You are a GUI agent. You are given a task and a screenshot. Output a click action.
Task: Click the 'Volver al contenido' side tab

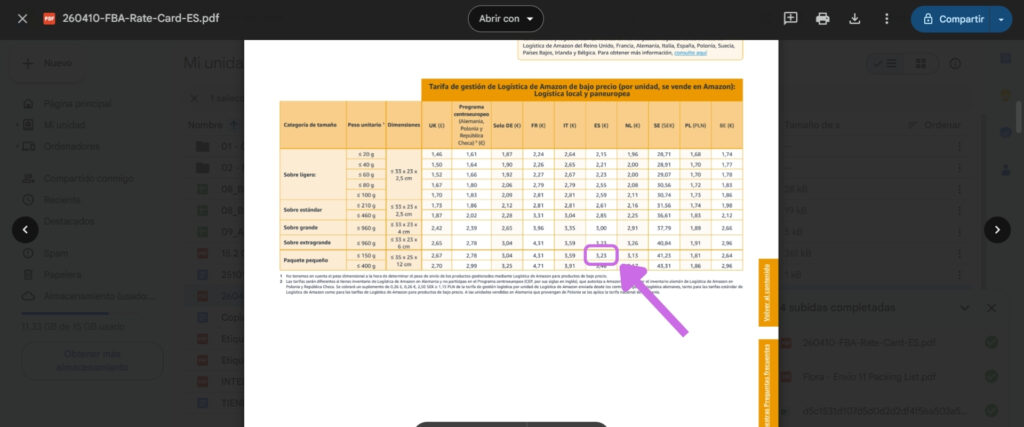[x=768, y=291]
